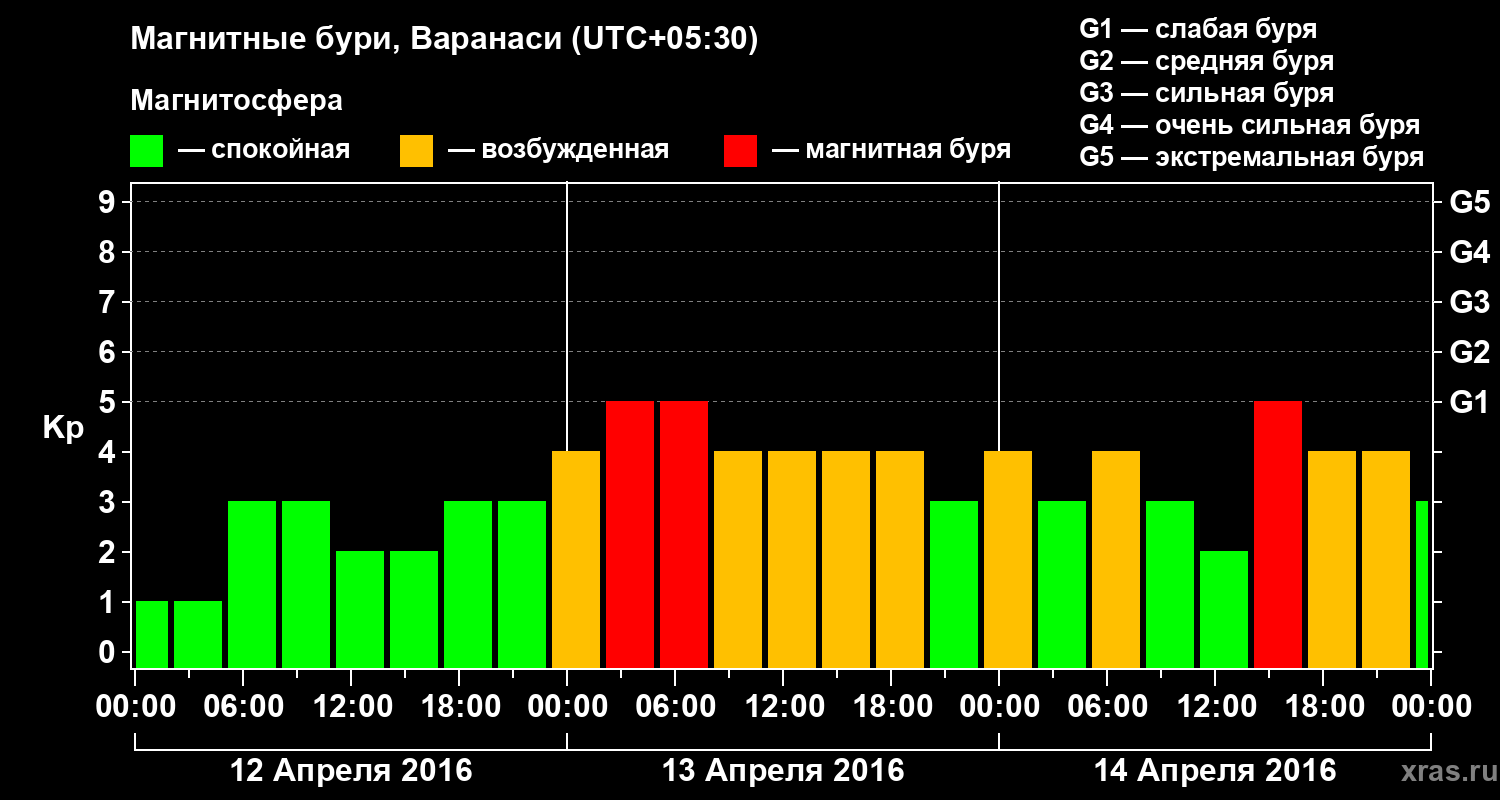The width and height of the screenshot is (1500, 800).
Task: Click the yellow 06:00–09:00 bar on 14 April
Action: click(x=1116, y=559)
